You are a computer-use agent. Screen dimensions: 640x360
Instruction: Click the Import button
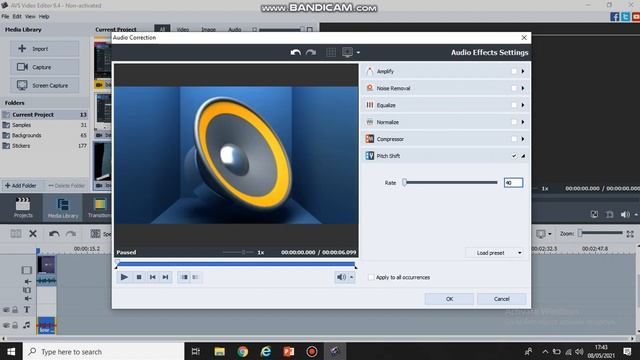pyautogui.click(x=44, y=49)
